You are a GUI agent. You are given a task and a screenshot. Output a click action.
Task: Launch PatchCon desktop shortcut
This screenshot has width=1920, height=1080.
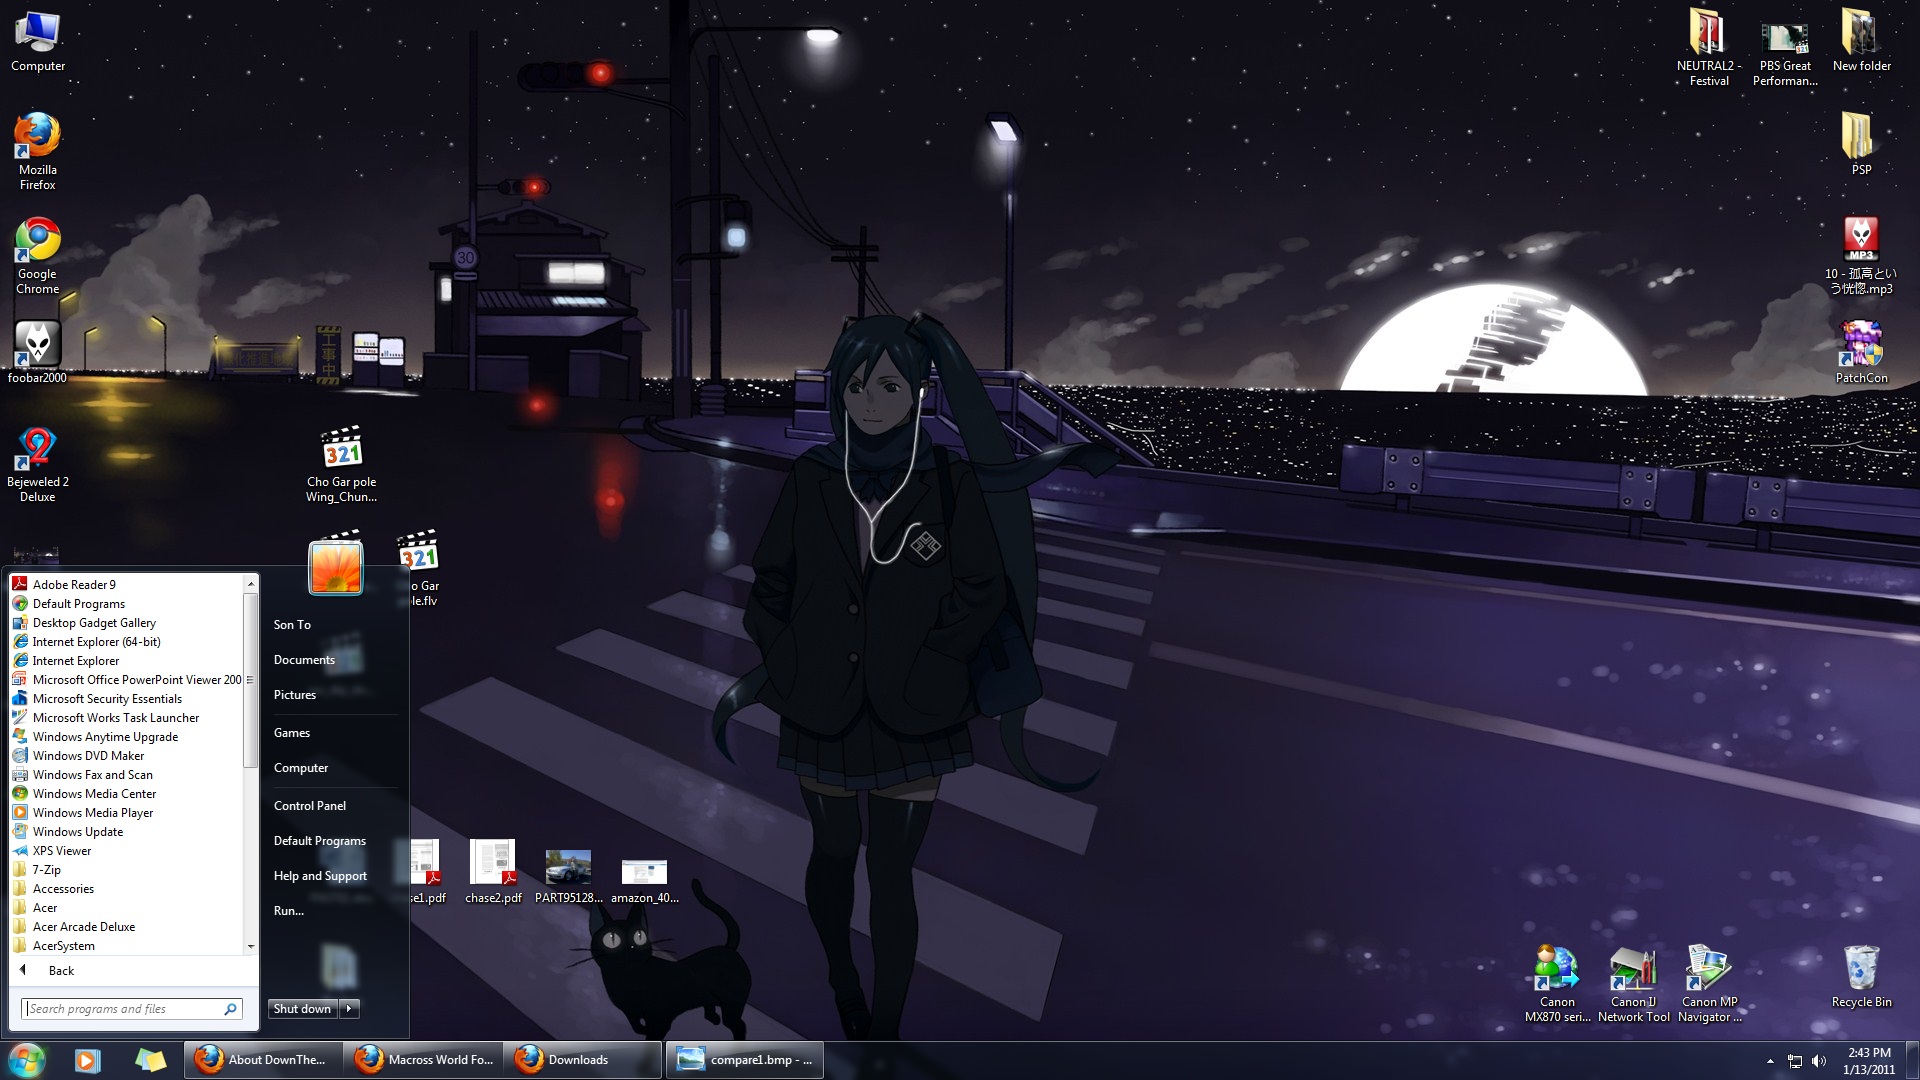[x=1861, y=352]
